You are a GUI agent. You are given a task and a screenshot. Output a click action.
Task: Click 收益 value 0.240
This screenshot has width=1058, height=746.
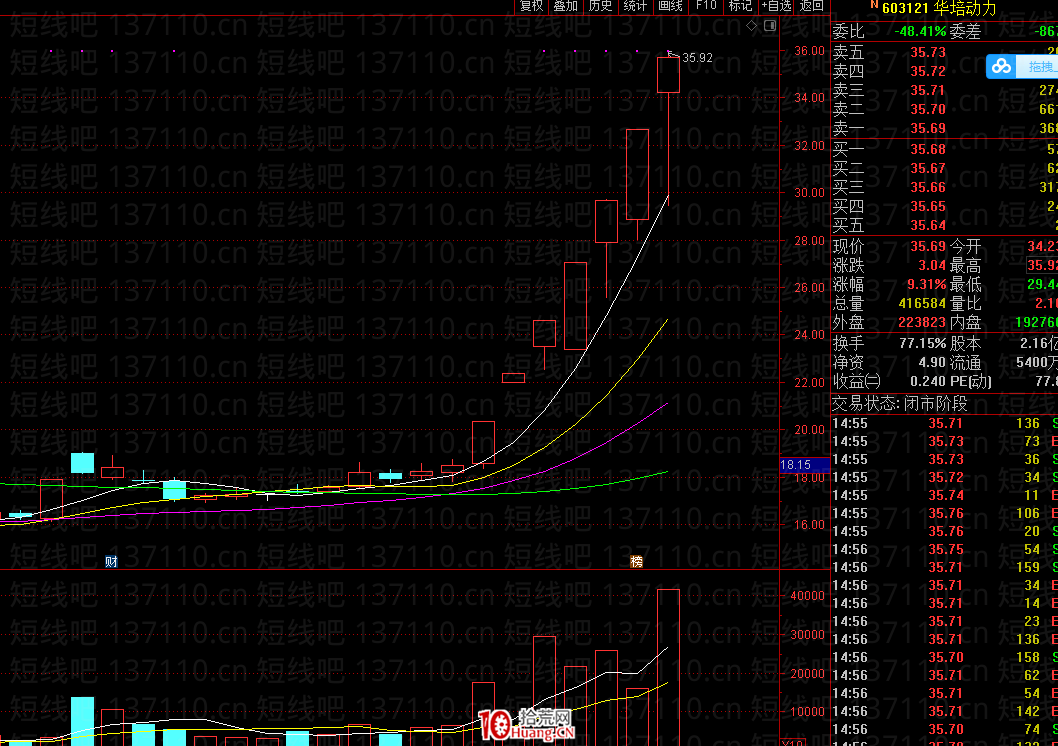click(x=928, y=381)
